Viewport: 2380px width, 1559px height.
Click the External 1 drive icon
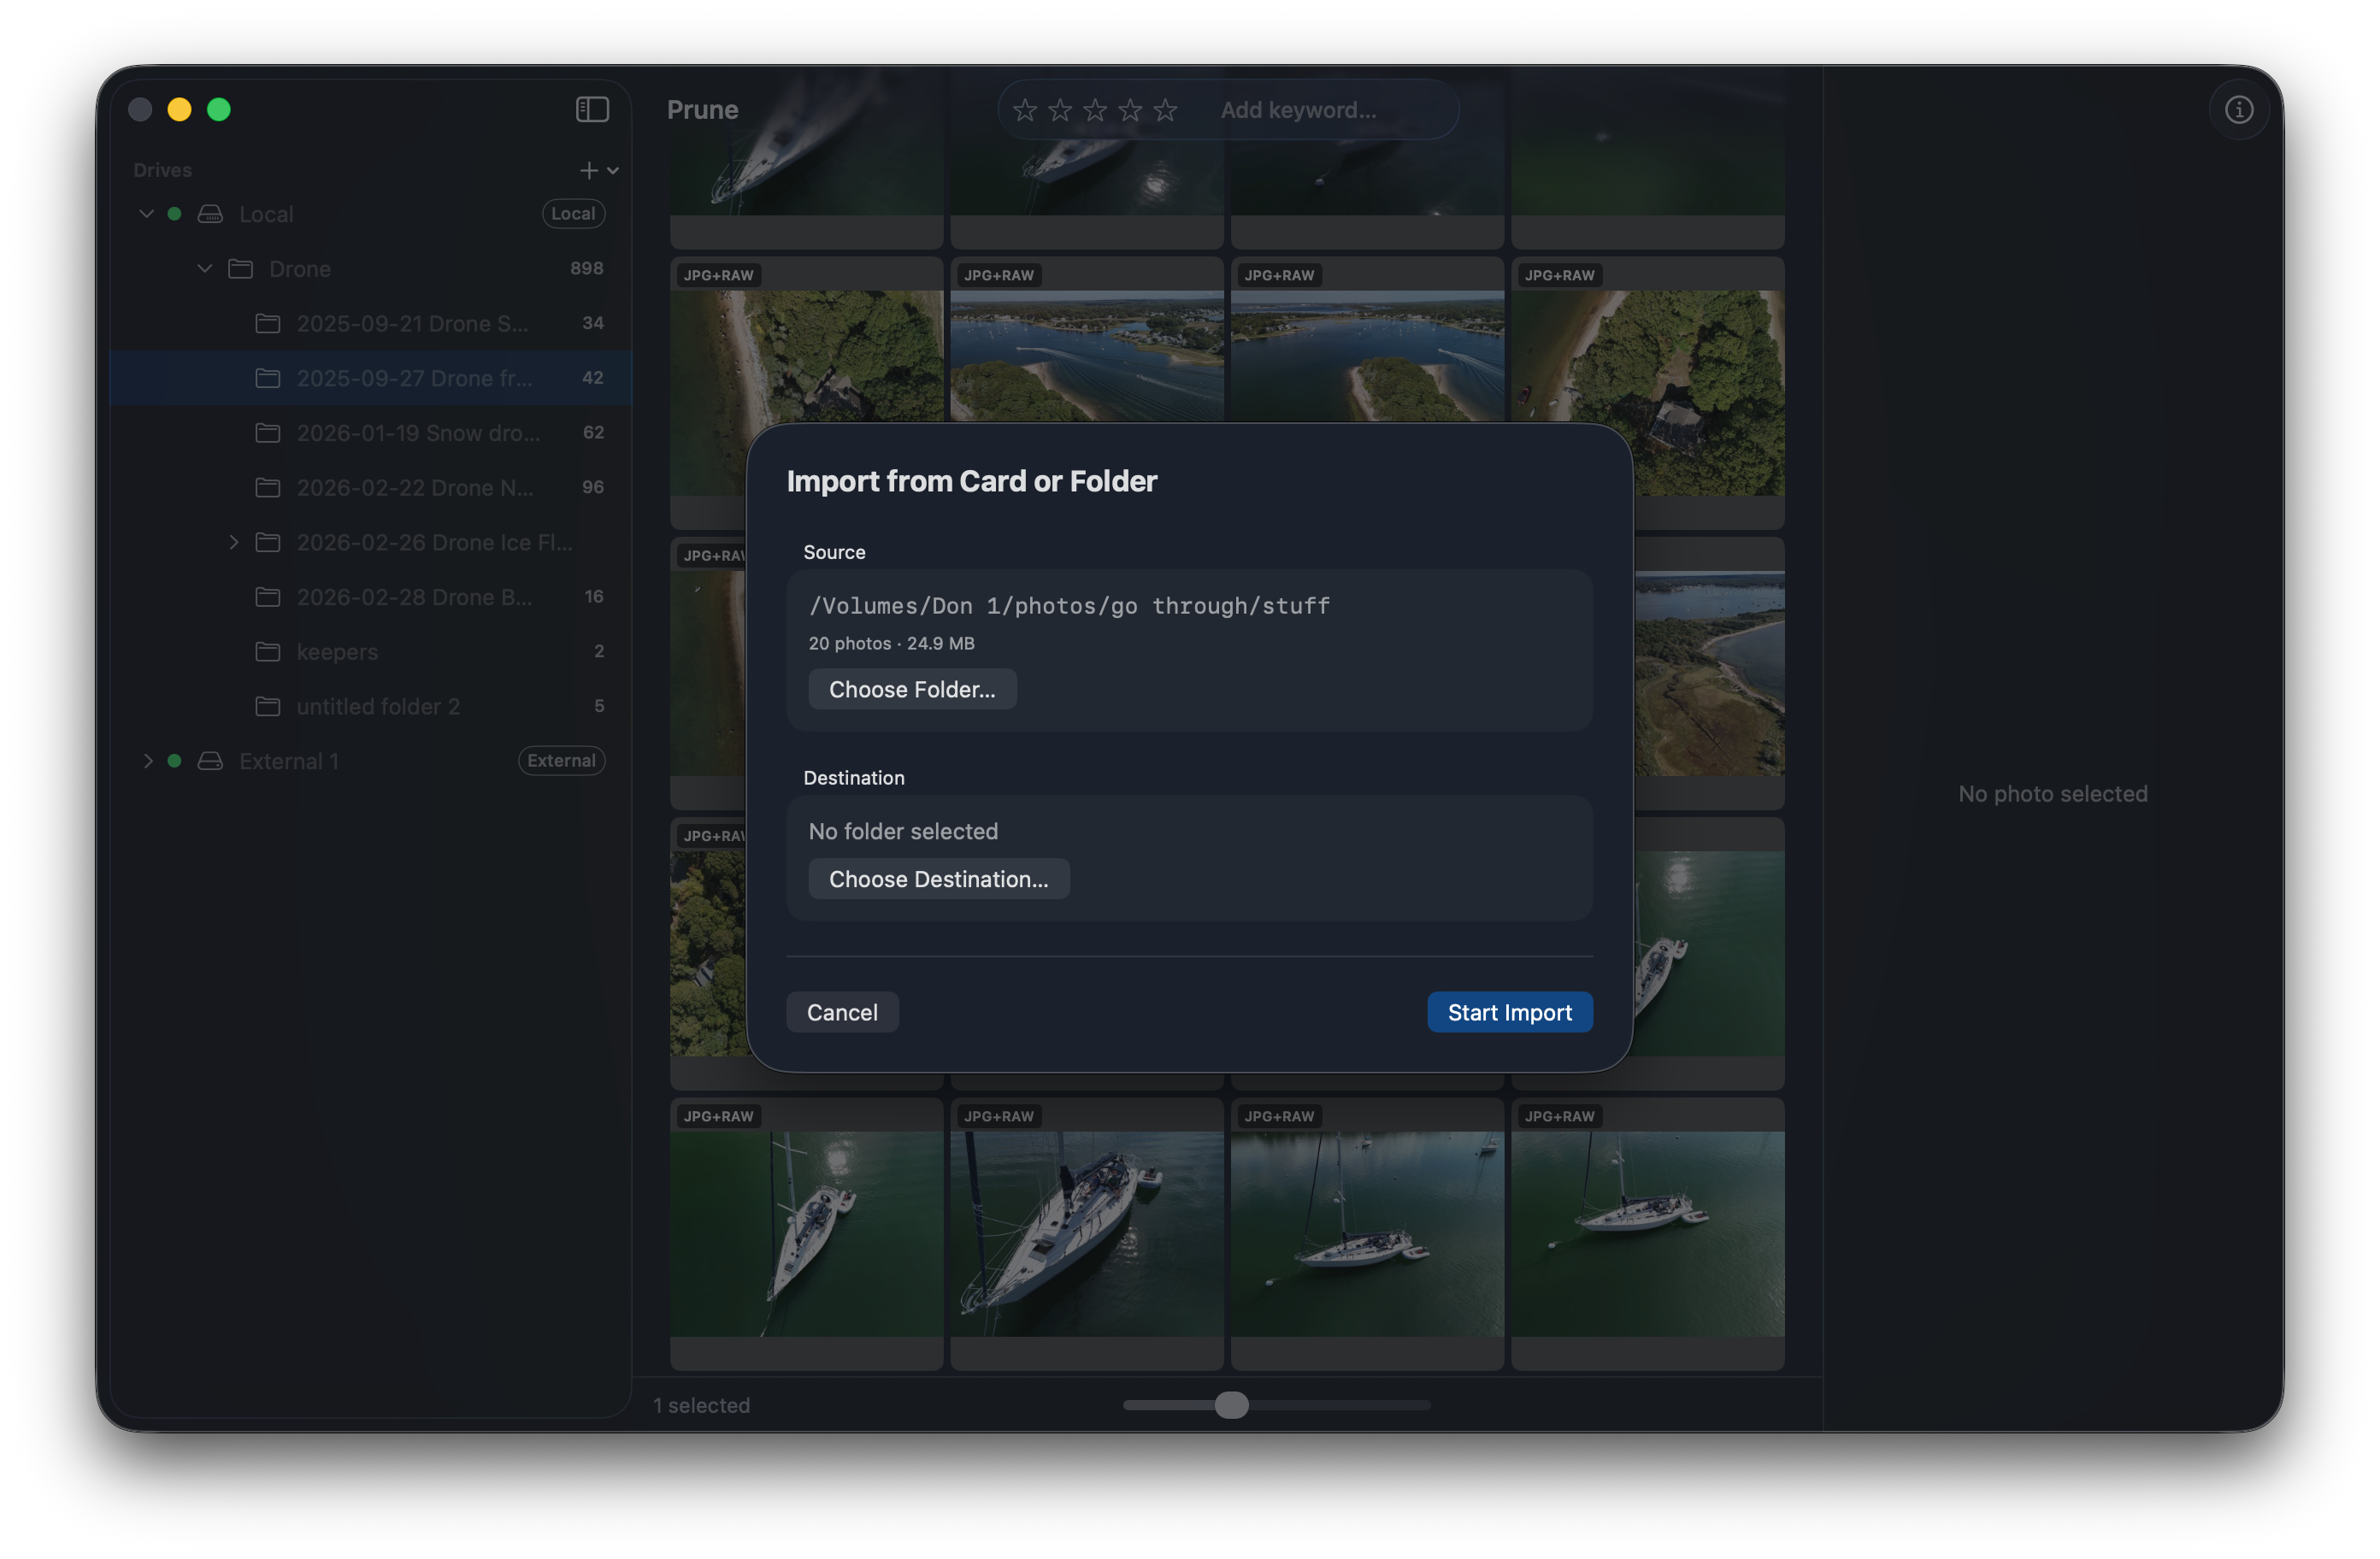pyautogui.click(x=210, y=761)
